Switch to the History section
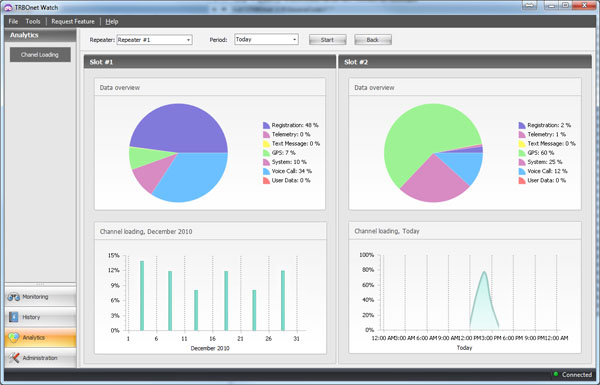Viewport: 600px width, 385px height. pos(41,317)
